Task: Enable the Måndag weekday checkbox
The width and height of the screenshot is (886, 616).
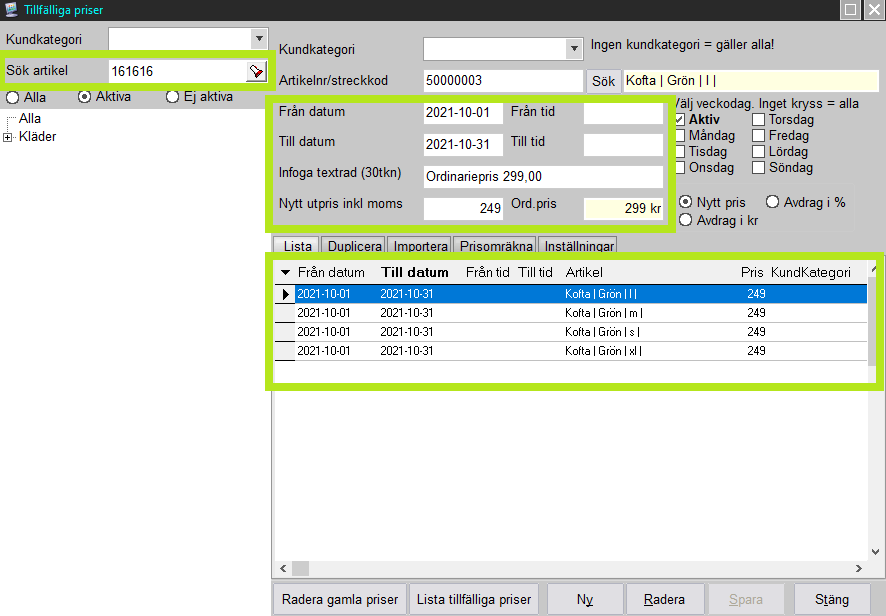Action: pyautogui.click(x=681, y=136)
